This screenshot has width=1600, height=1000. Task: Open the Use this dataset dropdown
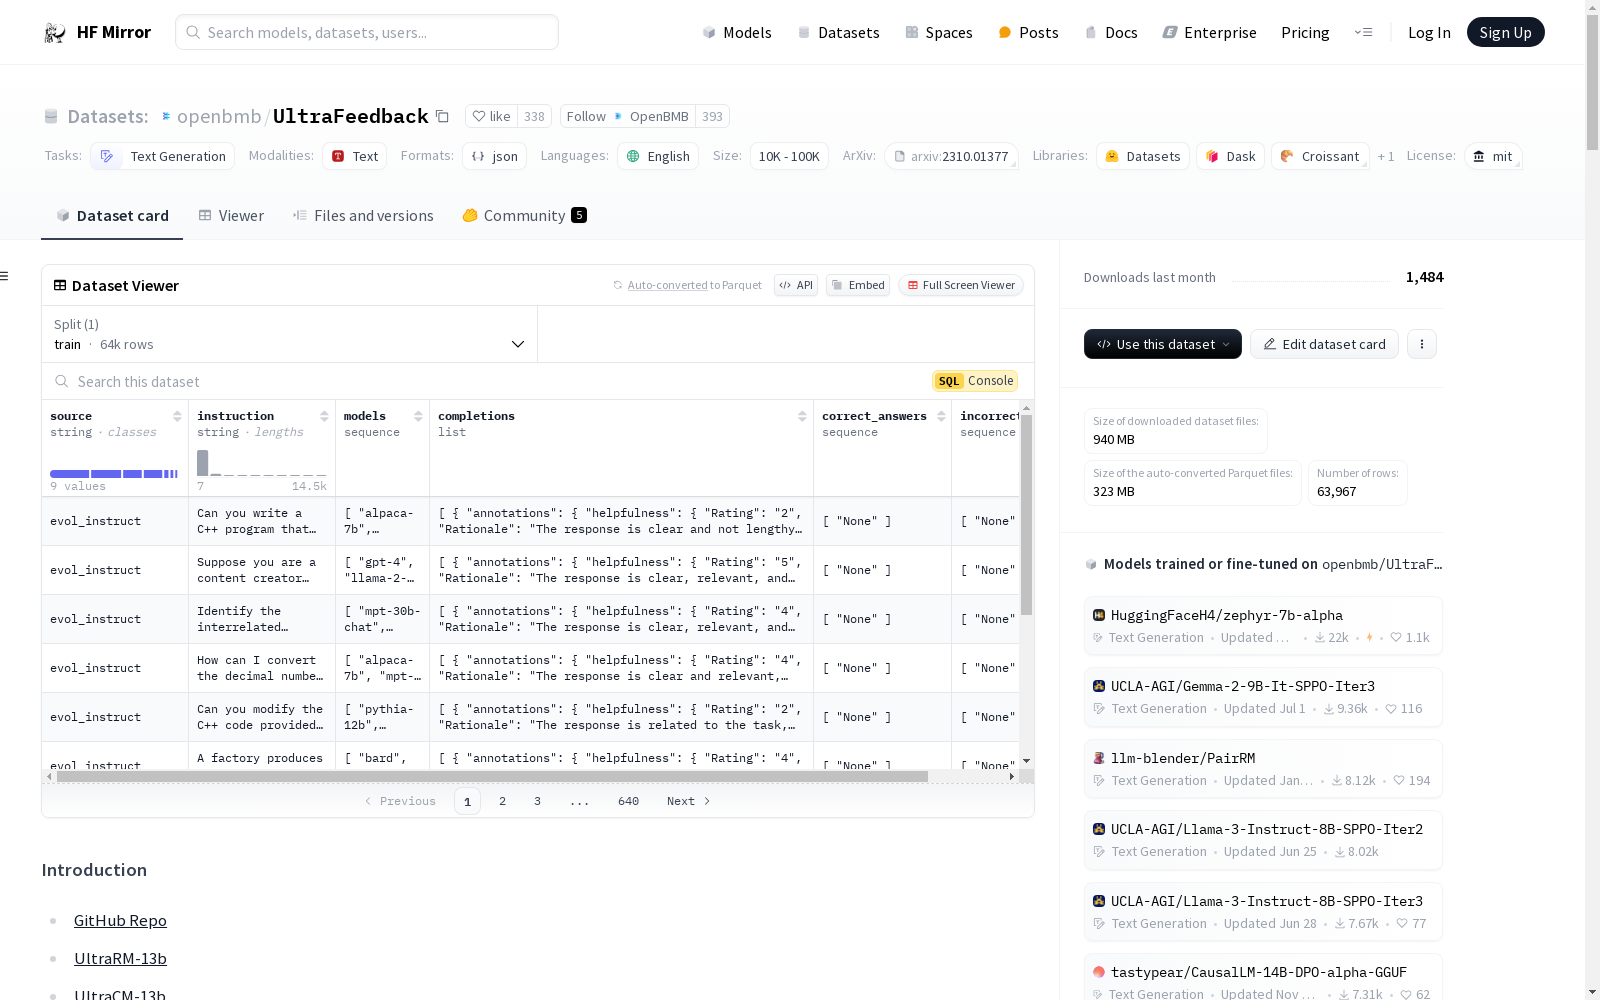(1162, 344)
